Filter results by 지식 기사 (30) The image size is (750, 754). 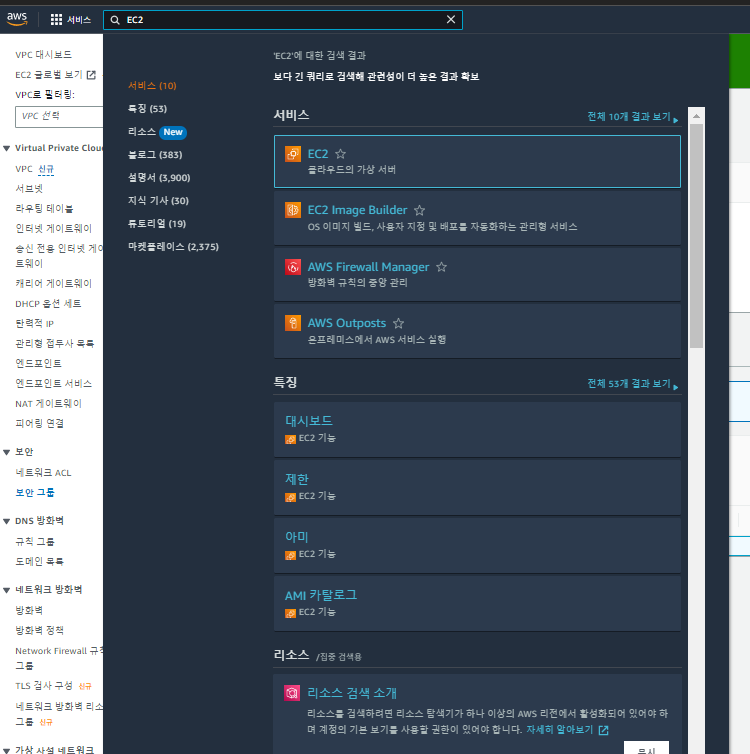coord(158,201)
